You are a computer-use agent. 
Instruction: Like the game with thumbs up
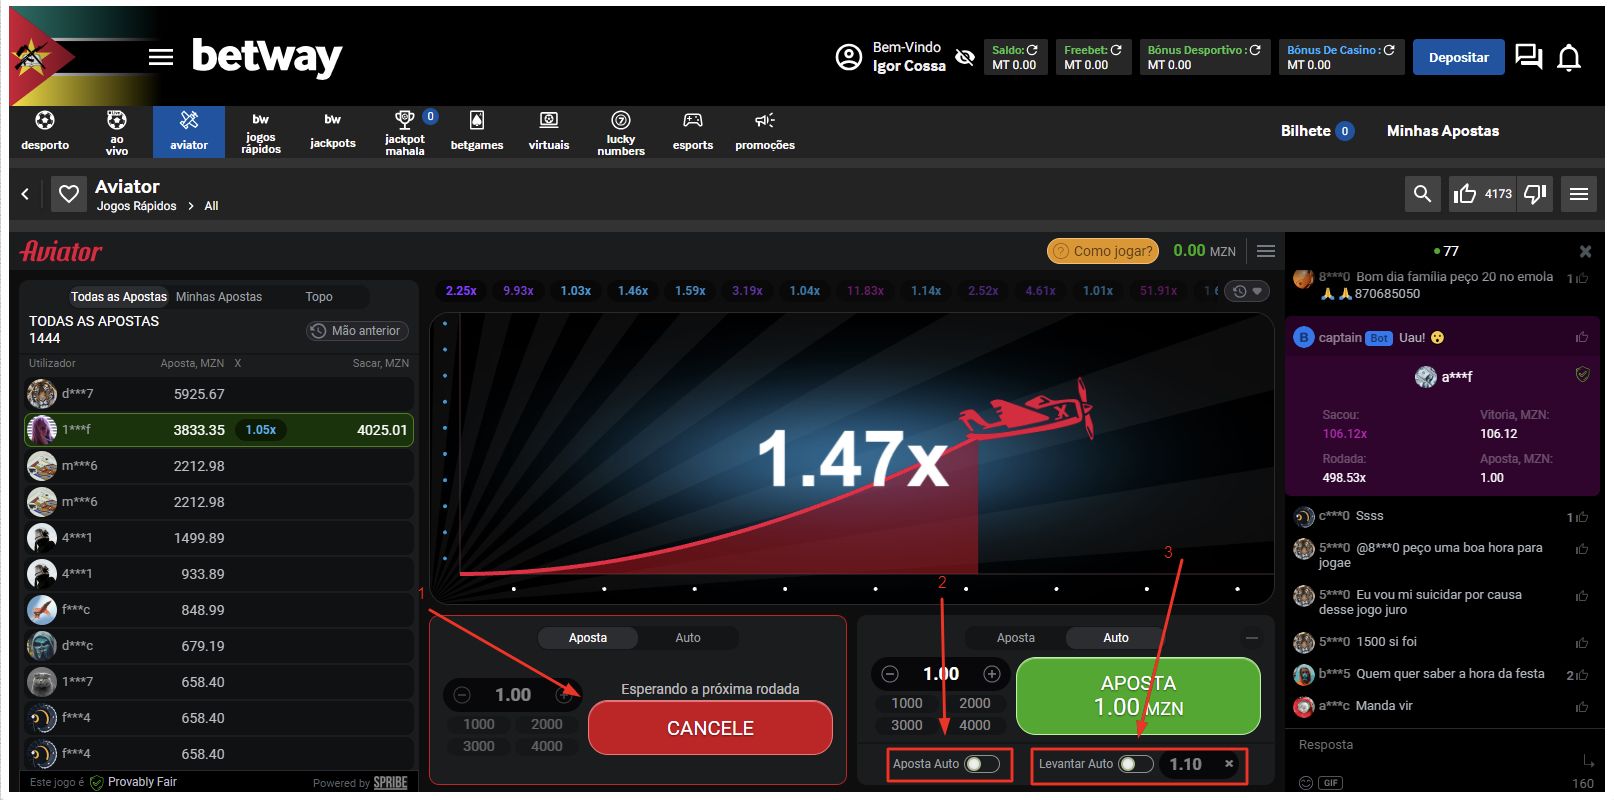(1465, 194)
